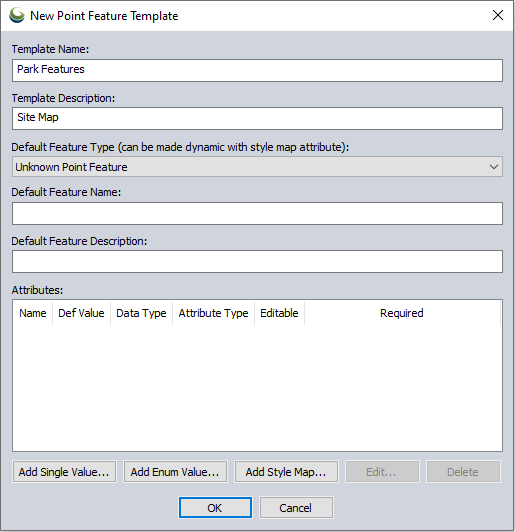
Task: Click the Name column header in Attributes
Action: point(33,313)
